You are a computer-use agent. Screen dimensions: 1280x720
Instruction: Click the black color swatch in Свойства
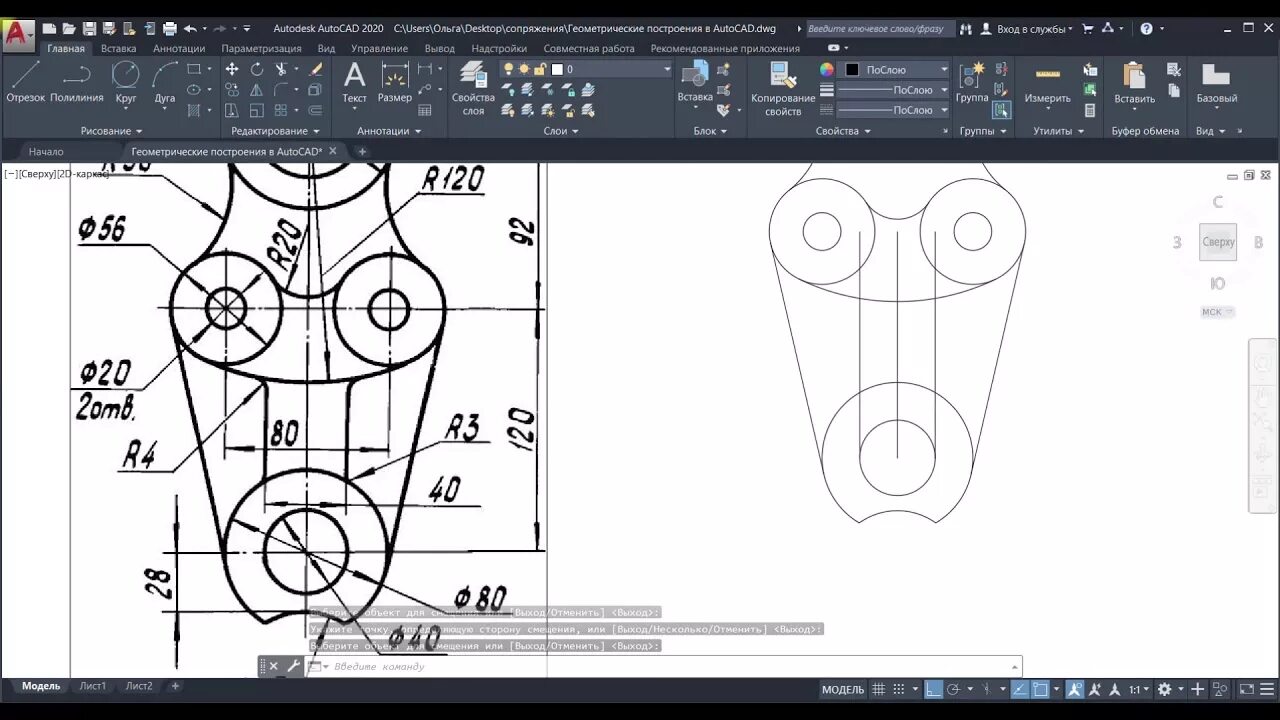852,69
